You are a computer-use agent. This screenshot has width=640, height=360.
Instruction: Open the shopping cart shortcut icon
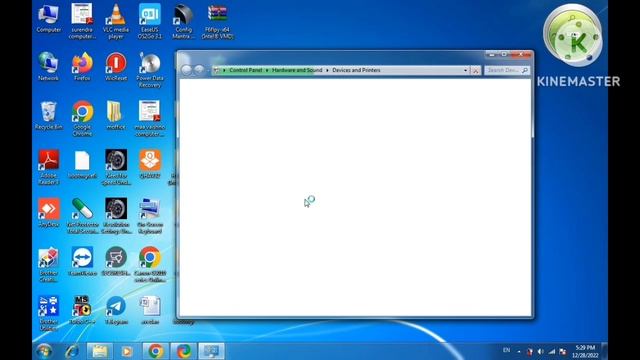pyautogui.click(x=116, y=262)
